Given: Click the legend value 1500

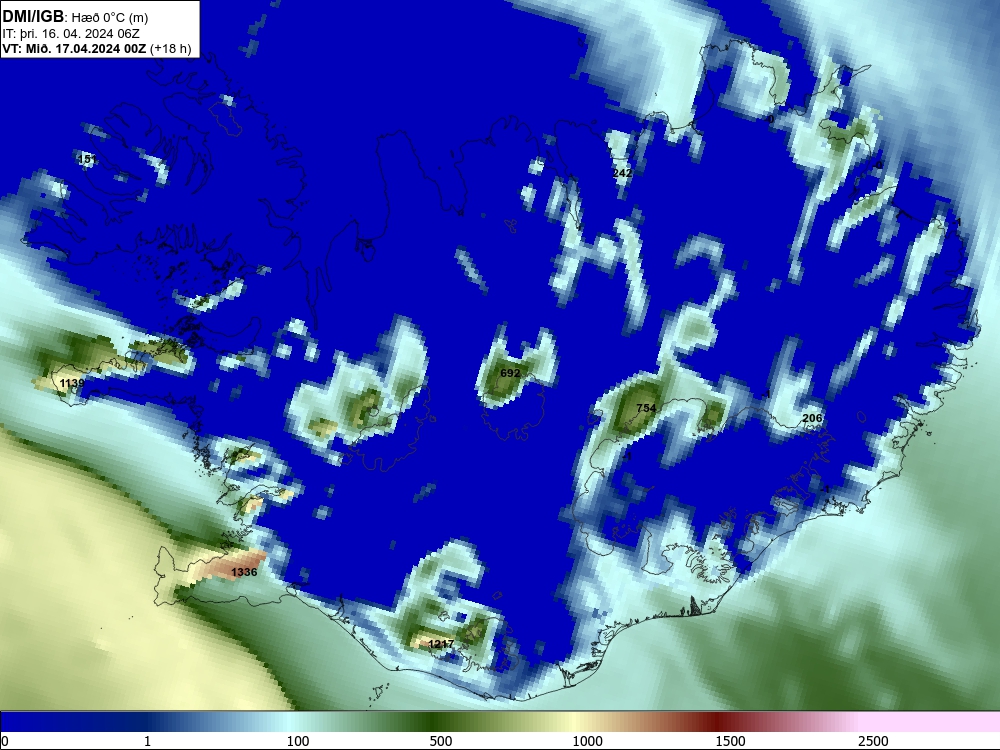Looking at the screenshot, I should click(x=730, y=741).
